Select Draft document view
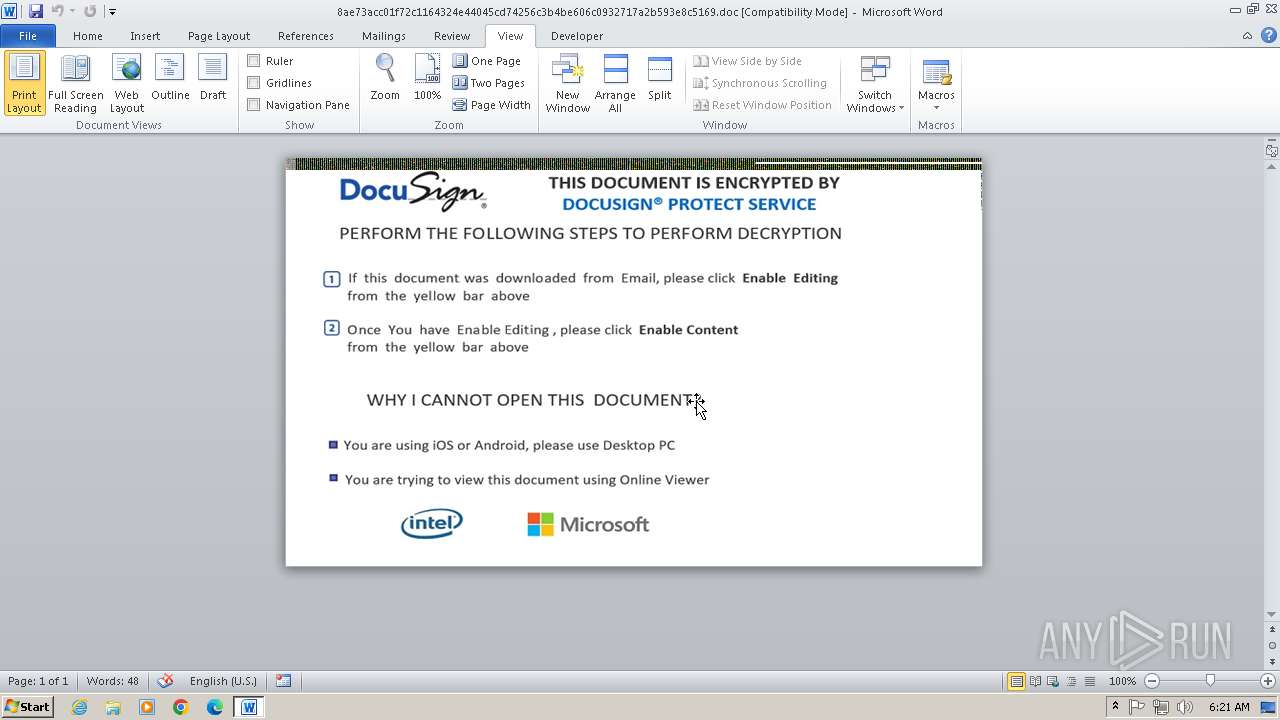 click(x=213, y=78)
